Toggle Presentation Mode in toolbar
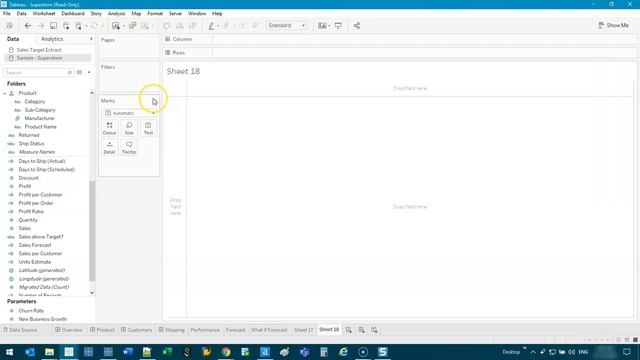The width and height of the screenshot is (640, 360). pos(338,26)
